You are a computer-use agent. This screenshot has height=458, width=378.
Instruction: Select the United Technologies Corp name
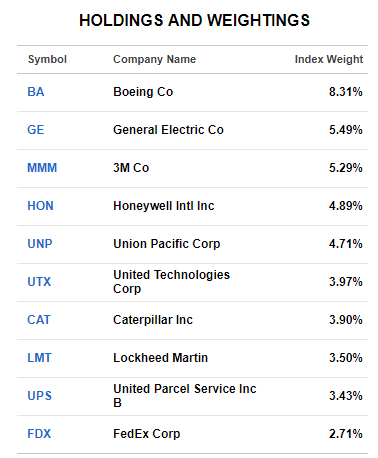(171, 282)
